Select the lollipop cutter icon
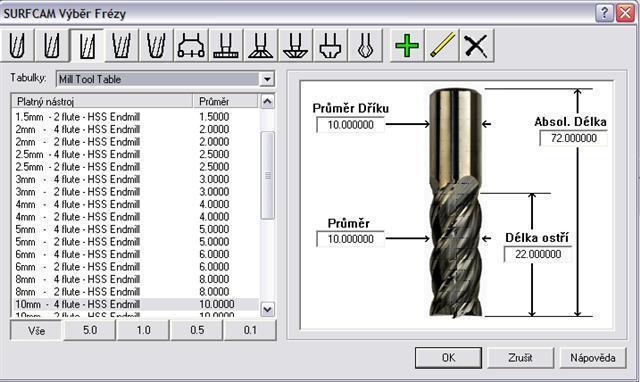 click(364, 45)
